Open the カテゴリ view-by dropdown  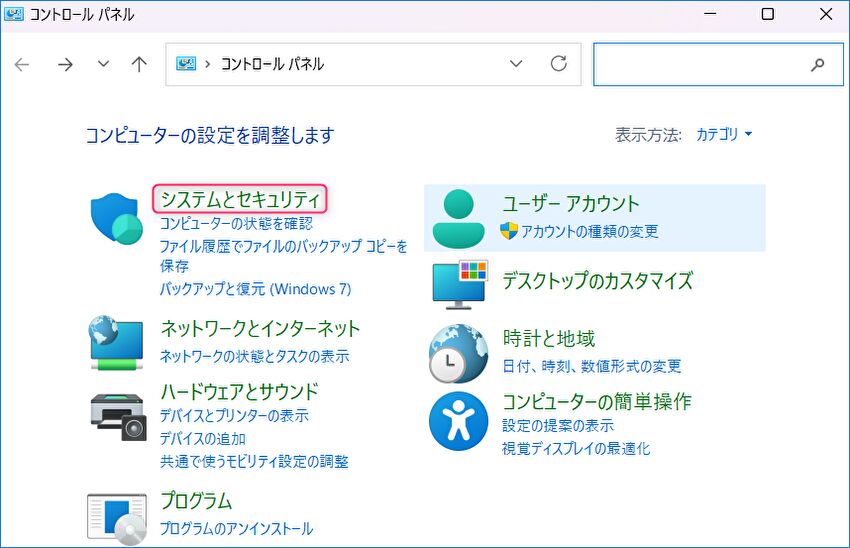pyautogui.click(x=724, y=134)
